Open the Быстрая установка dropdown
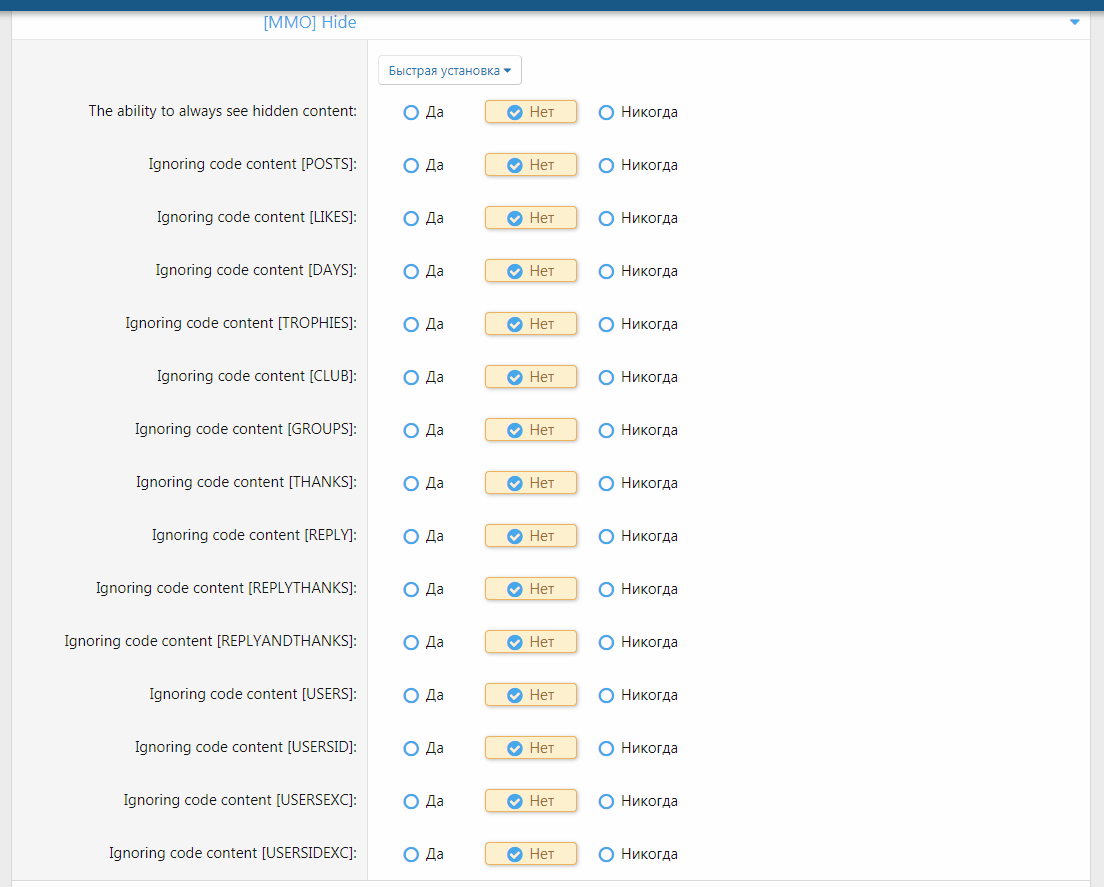This screenshot has height=887, width=1104. (x=449, y=71)
